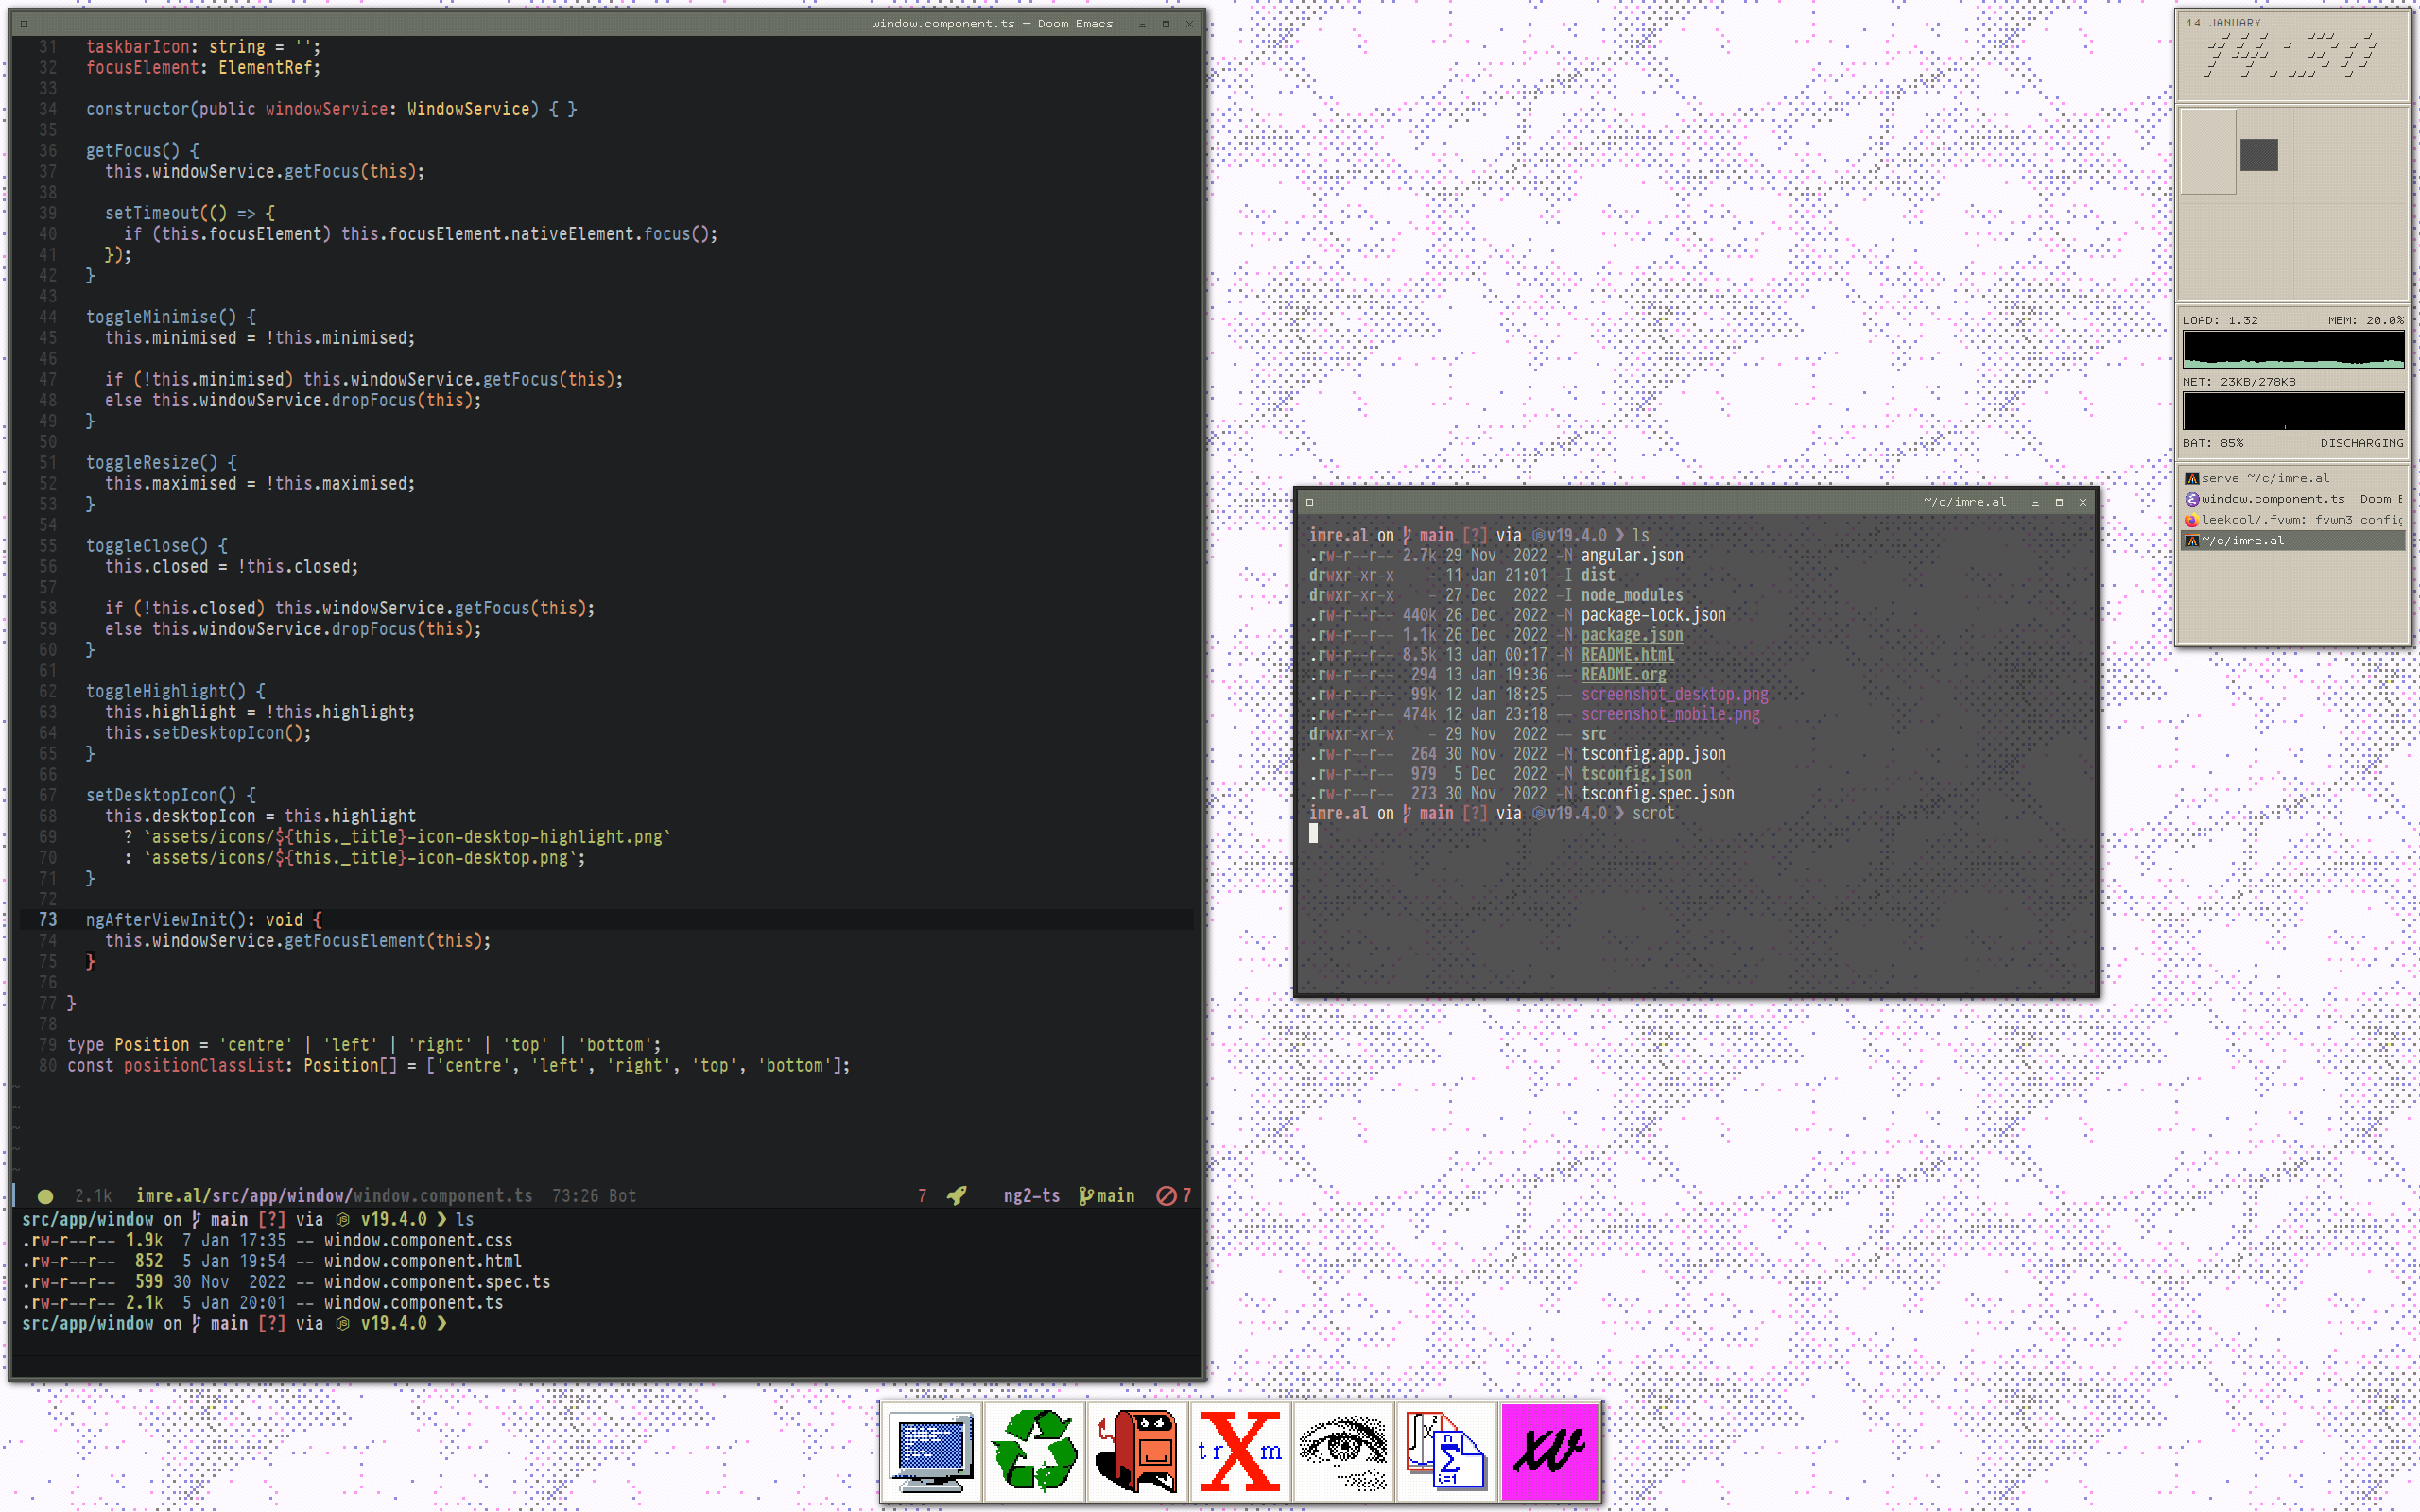
Task: Click the green buffer state dot in modeline
Action: [45, 1196]
